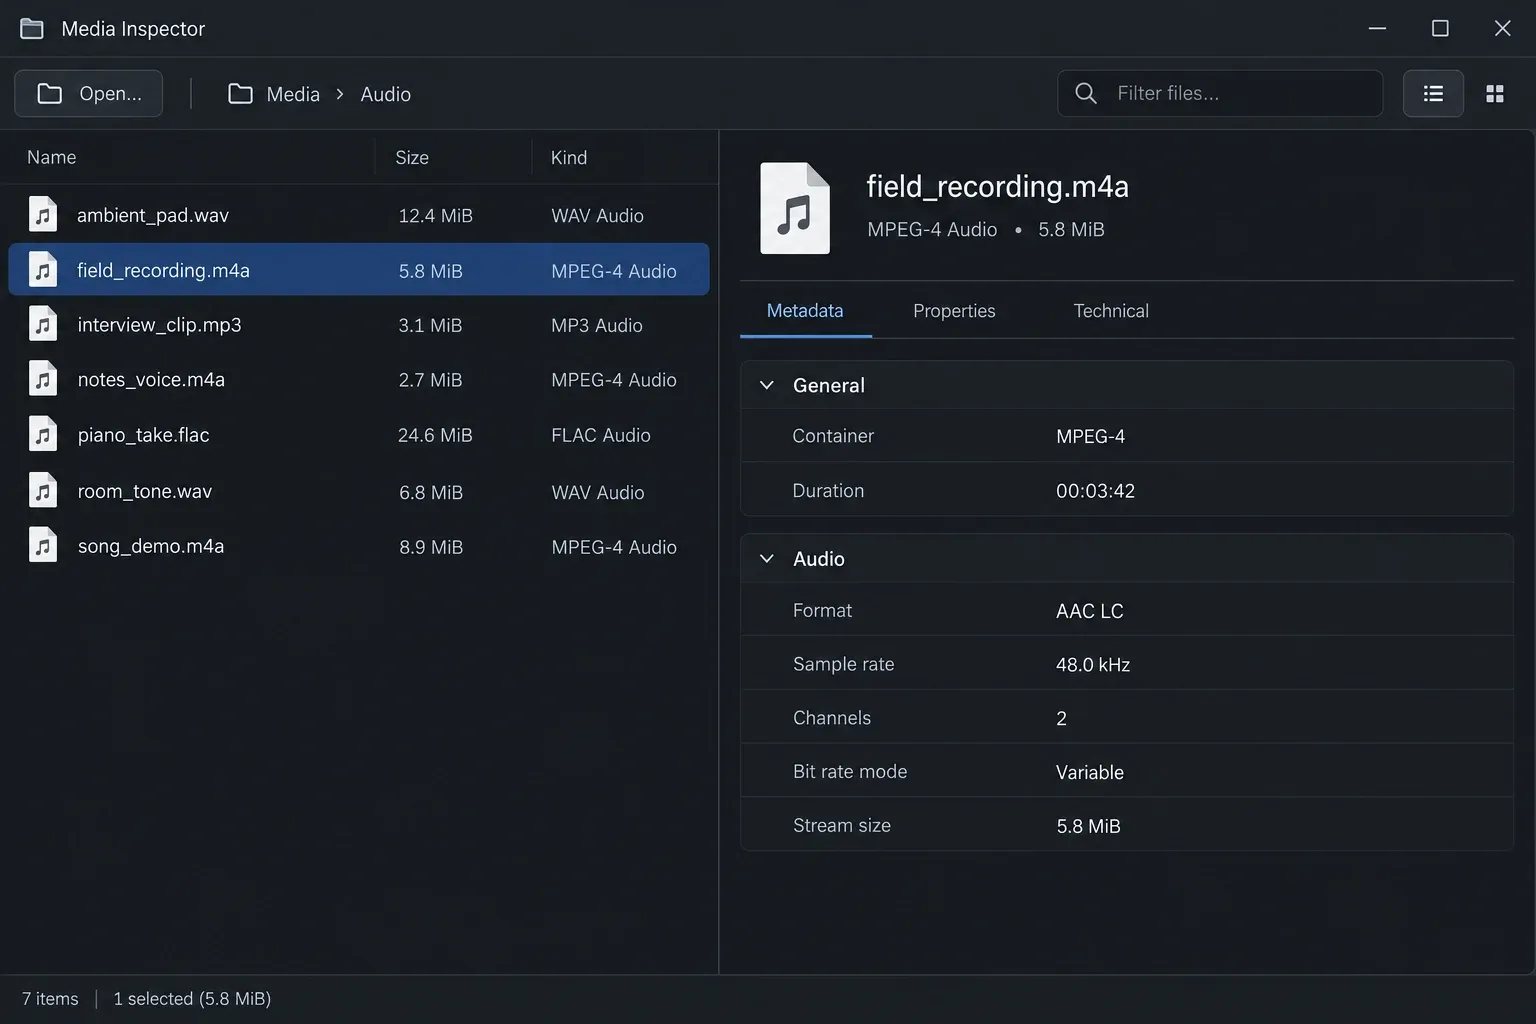This screenshot has width=1536, height=1024.
Task: Sort files by the Size column
Action: pyautogui.click(x=412, y=157)
